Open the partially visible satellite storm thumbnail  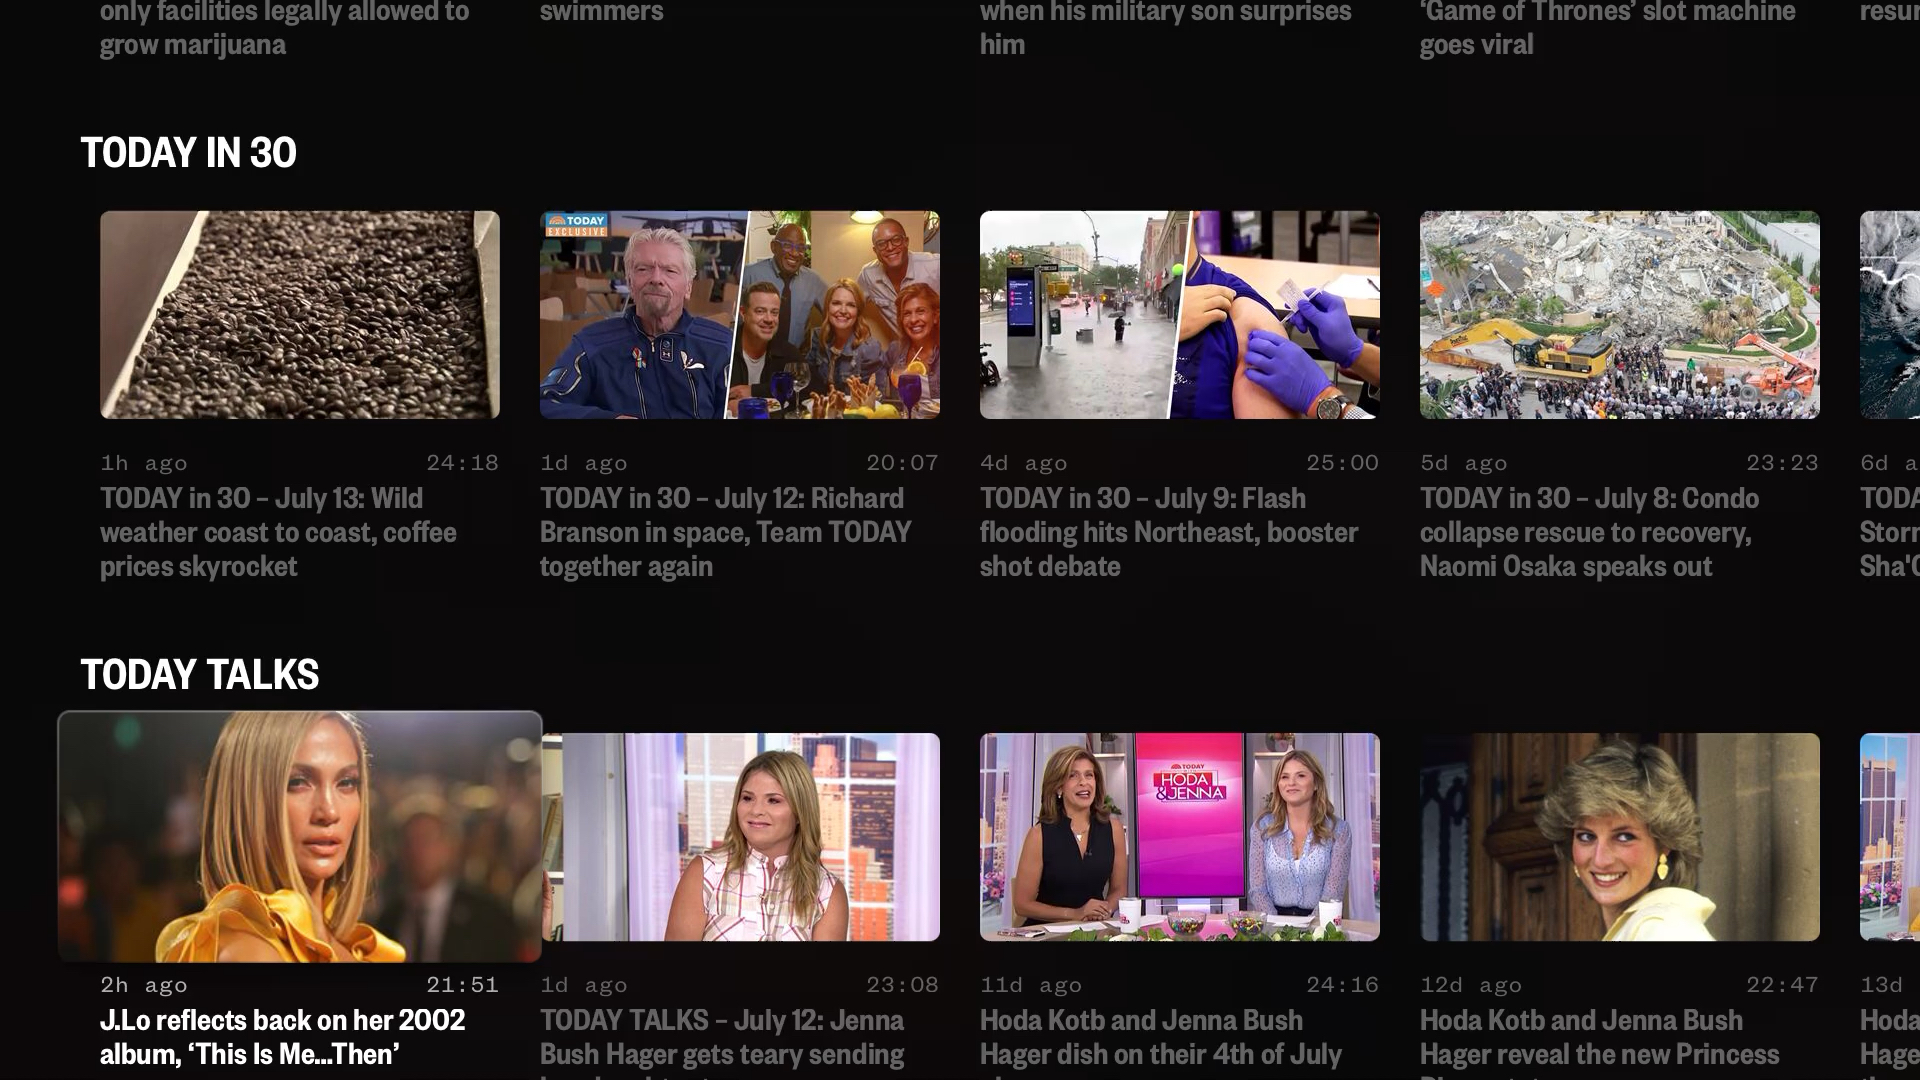pyautogui.click(x=1890, y=314)
